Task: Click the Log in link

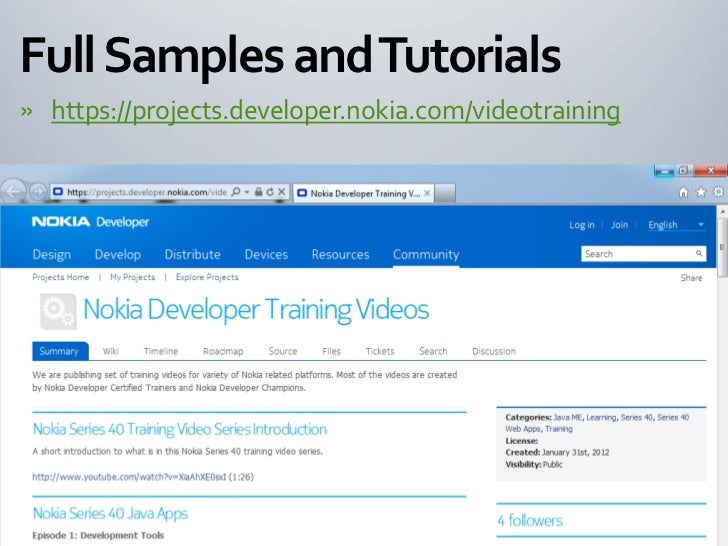Action: (582, 225)
